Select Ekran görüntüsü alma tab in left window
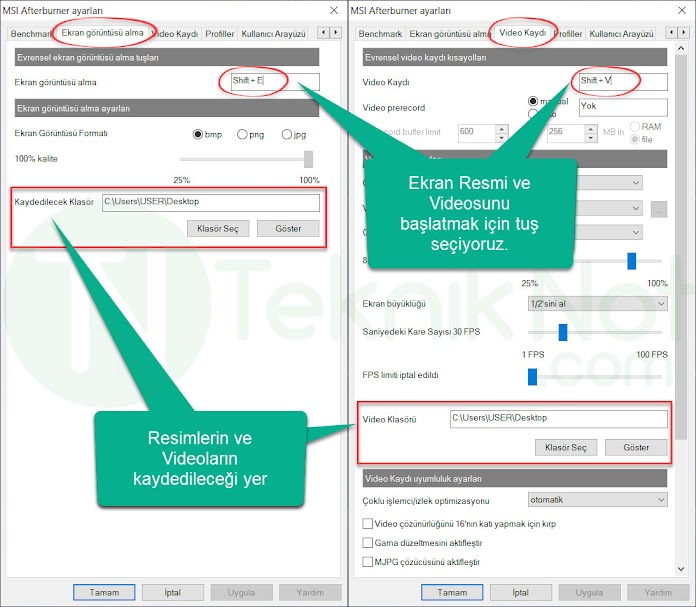 point(103,33)
